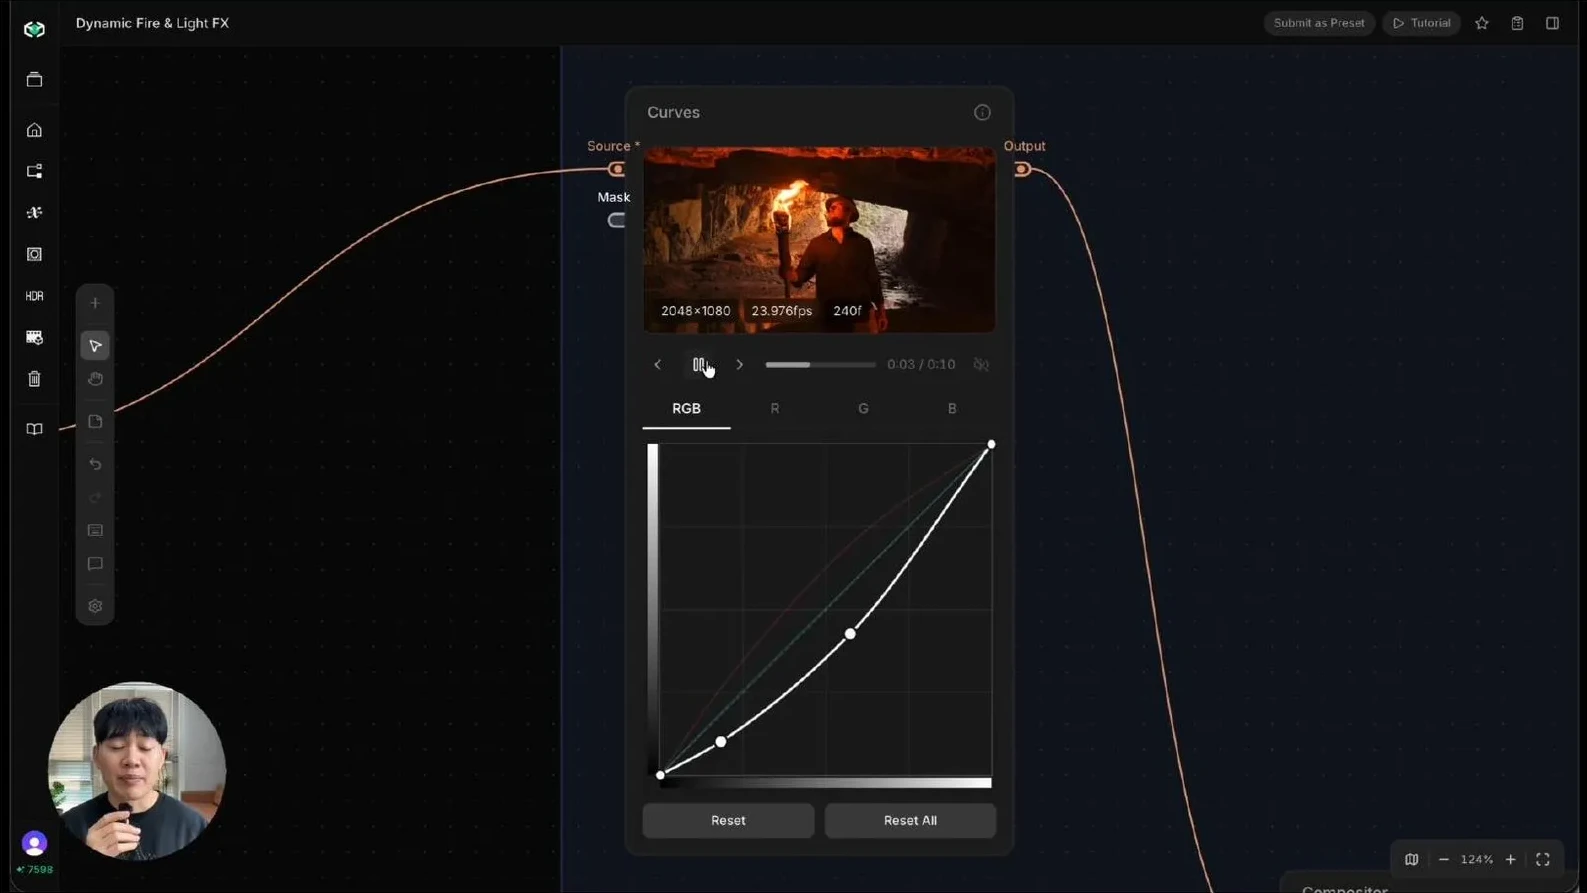Click the Dynamic Fire & Light FX title

tap(152, 23)
